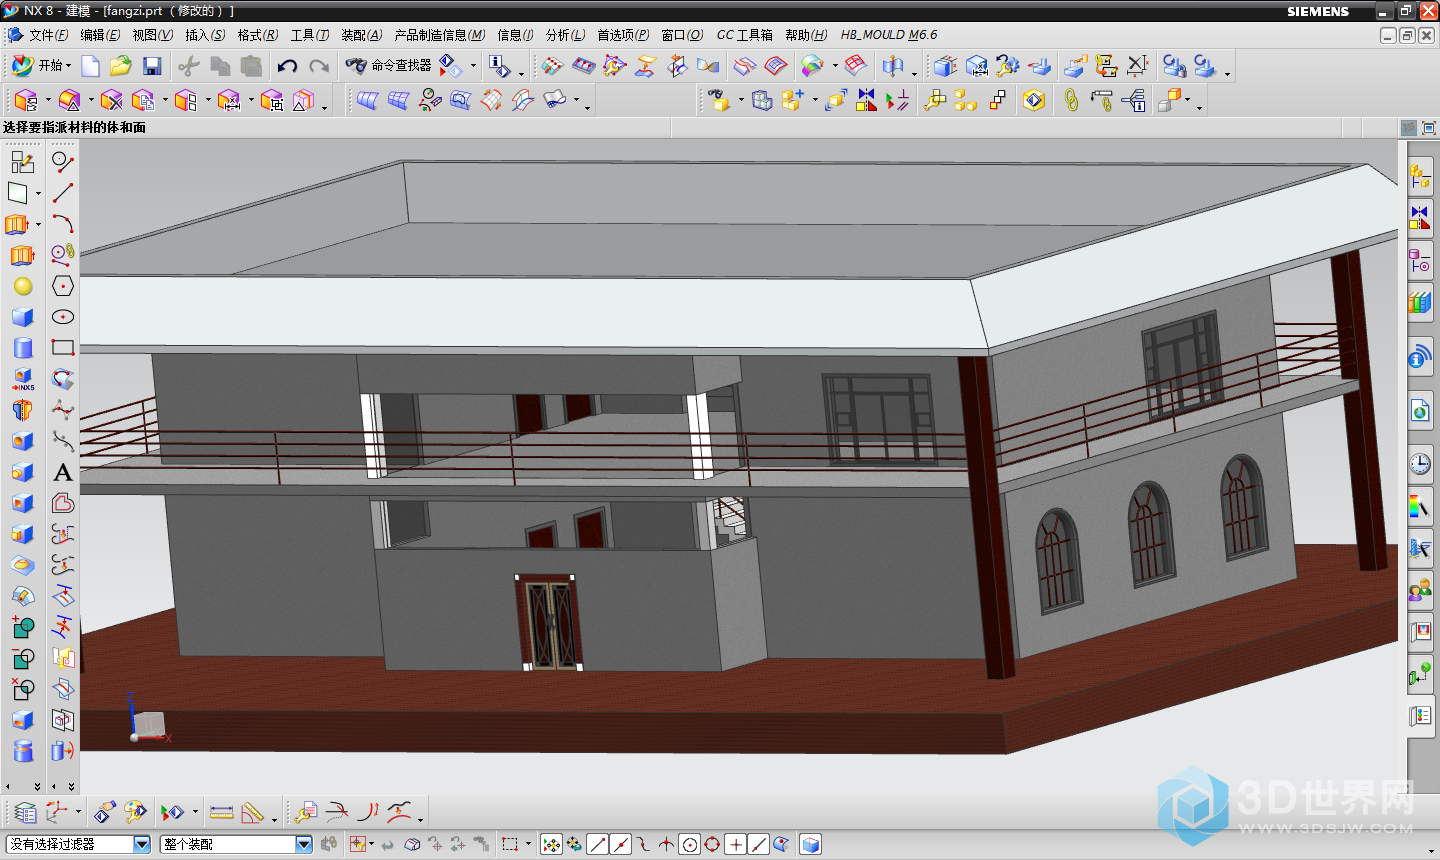Image resolution: width=1440 pixels, height=860 pixels.
Task: Open the 文件(F) menu
Action: (48, 35)
